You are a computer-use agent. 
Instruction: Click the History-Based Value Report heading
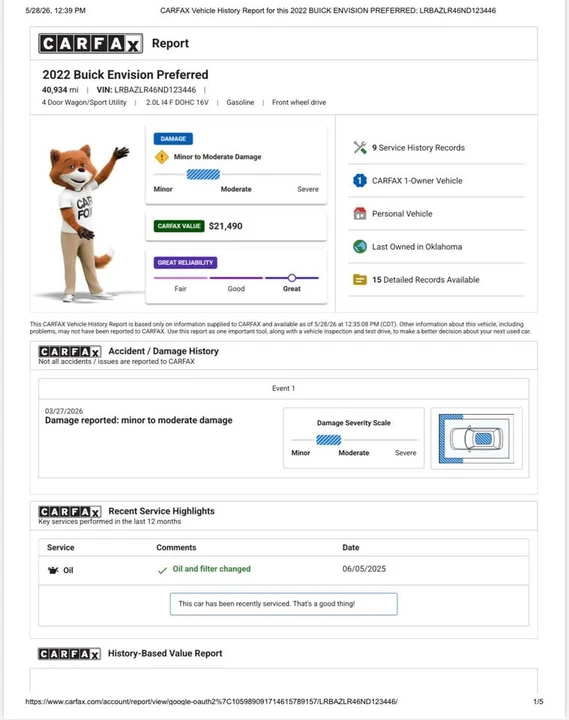coord(165,653)
